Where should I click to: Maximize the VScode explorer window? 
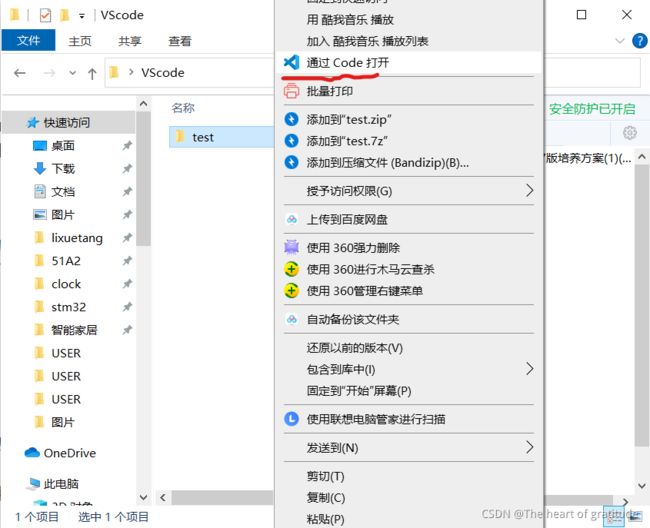click(581, 15)
